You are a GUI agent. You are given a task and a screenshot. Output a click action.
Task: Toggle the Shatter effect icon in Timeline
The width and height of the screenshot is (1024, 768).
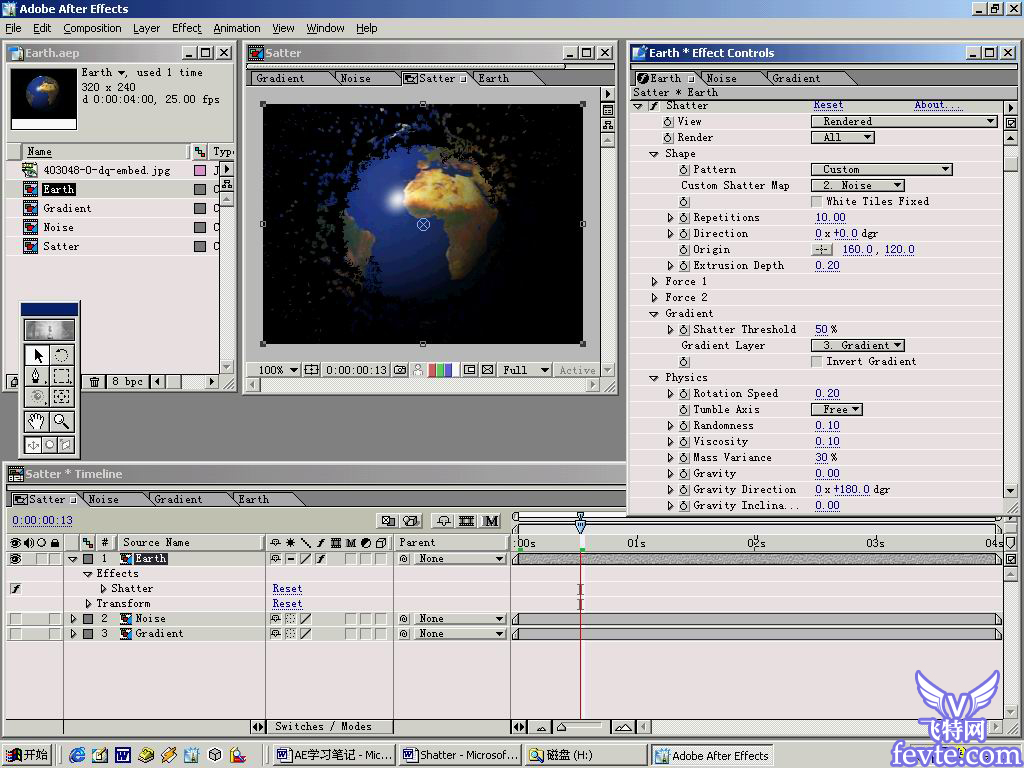16,588
